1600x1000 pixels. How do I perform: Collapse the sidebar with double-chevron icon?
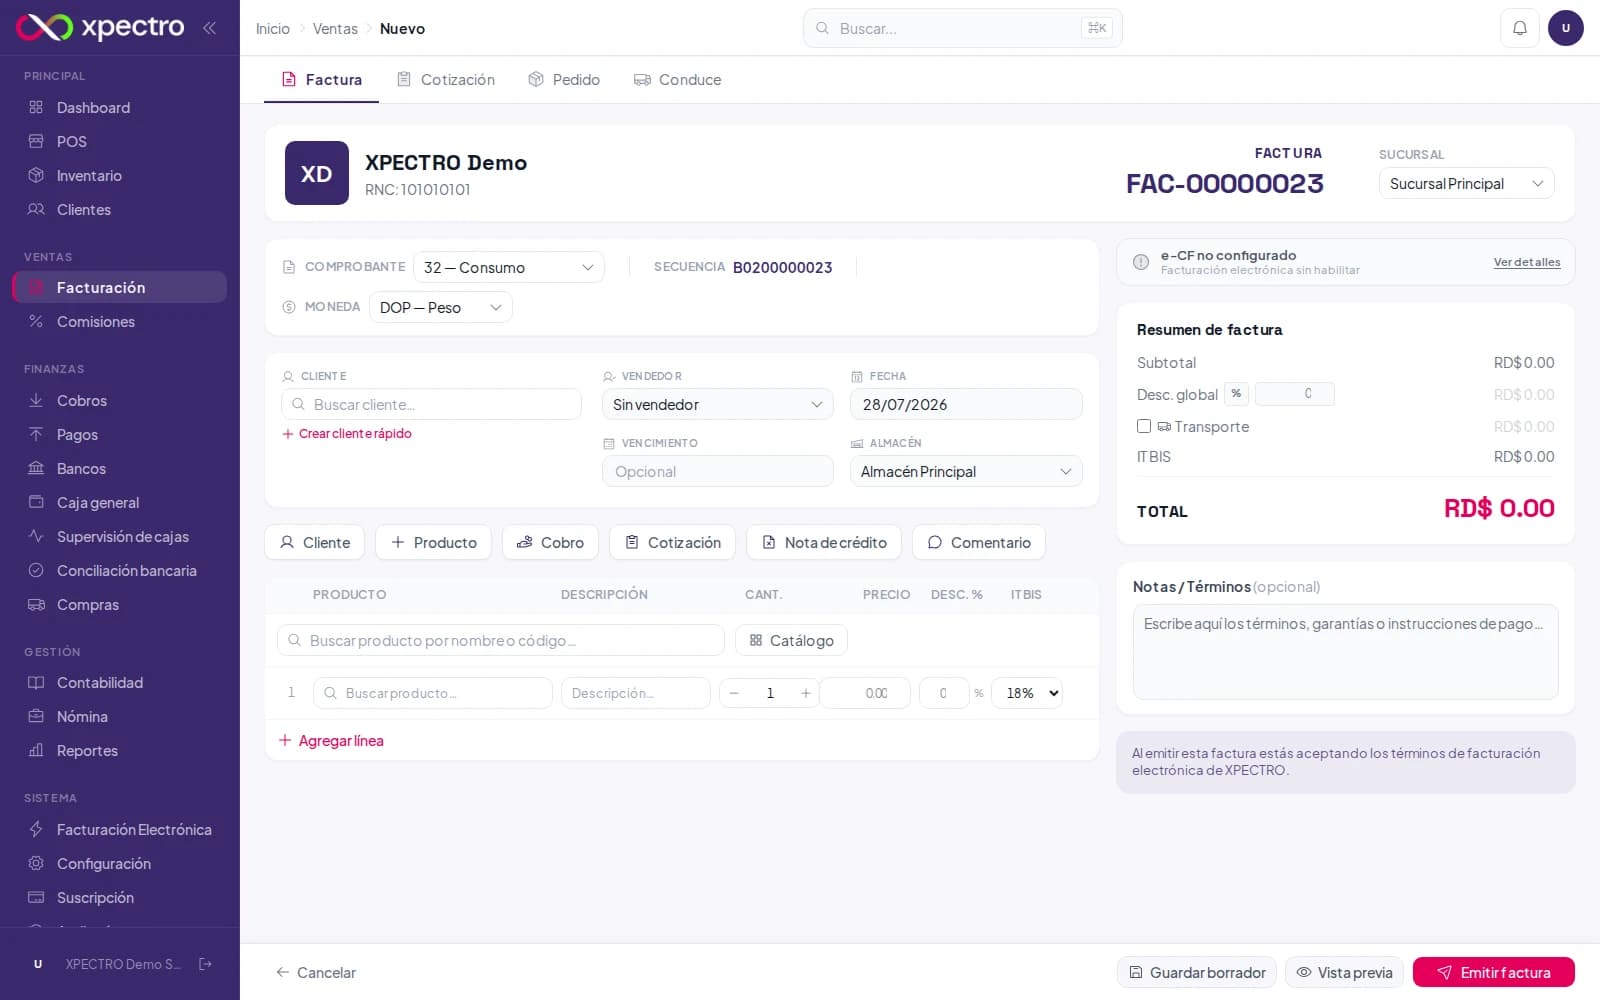click(209, 28)
